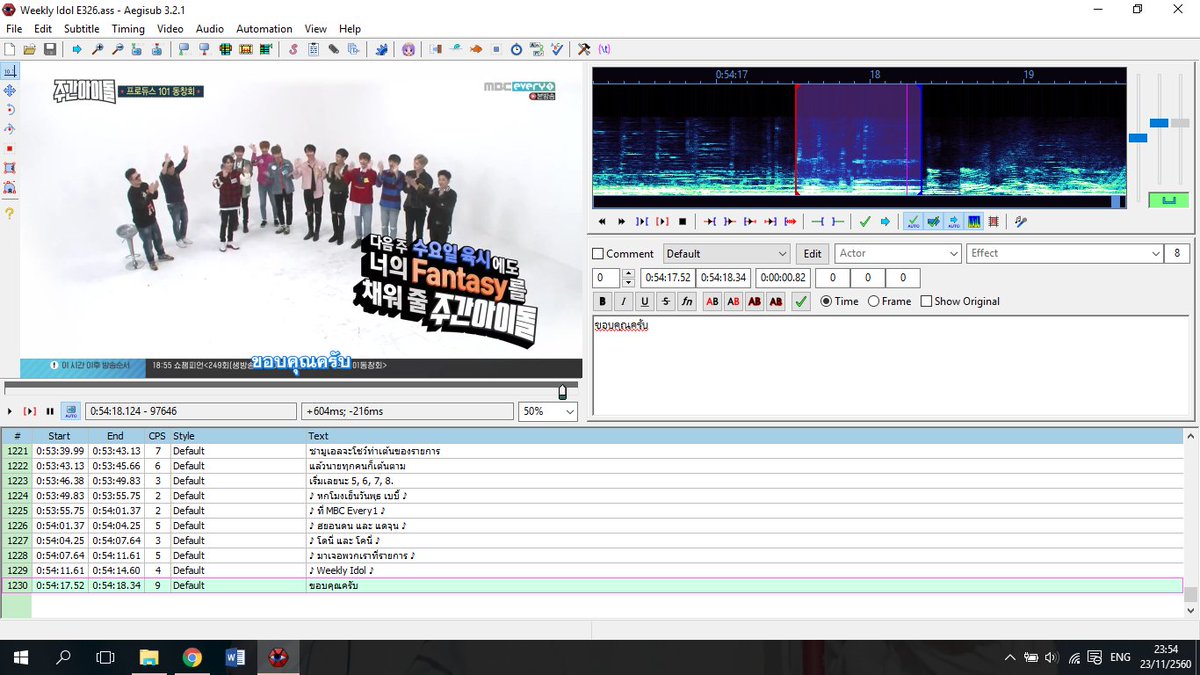Select the standard video cursor tool
Viewport: 1200px width, 675px height.
[9, 71]
